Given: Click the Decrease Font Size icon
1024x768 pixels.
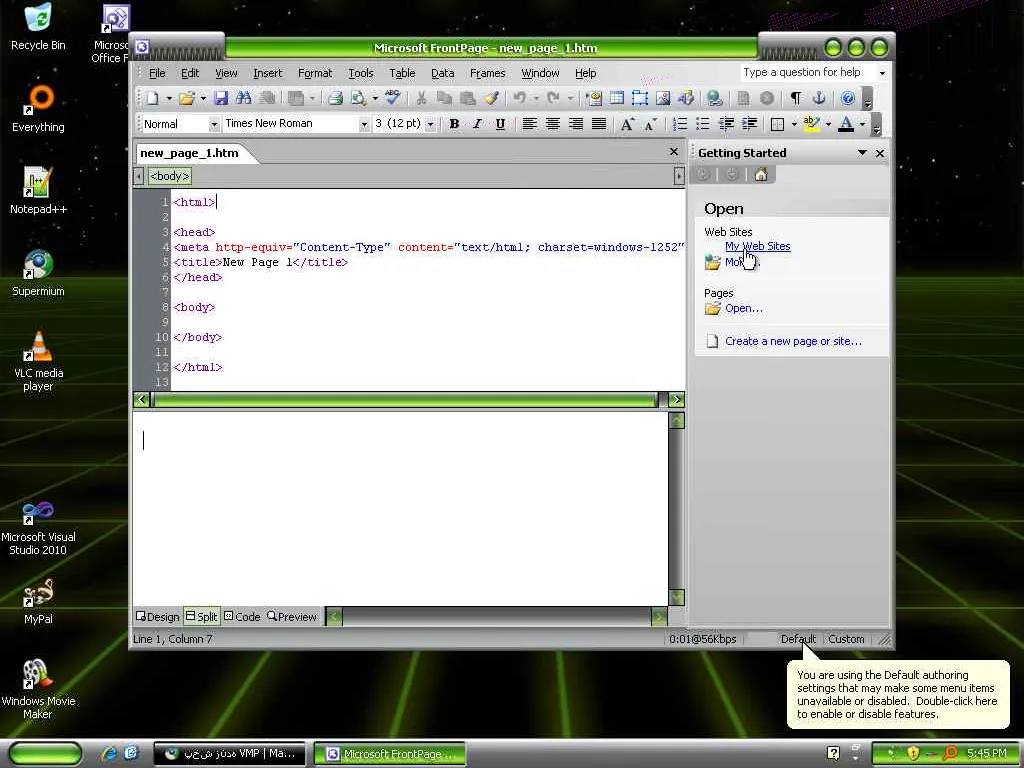Looking at the screenshot, I should pos(650,124).
